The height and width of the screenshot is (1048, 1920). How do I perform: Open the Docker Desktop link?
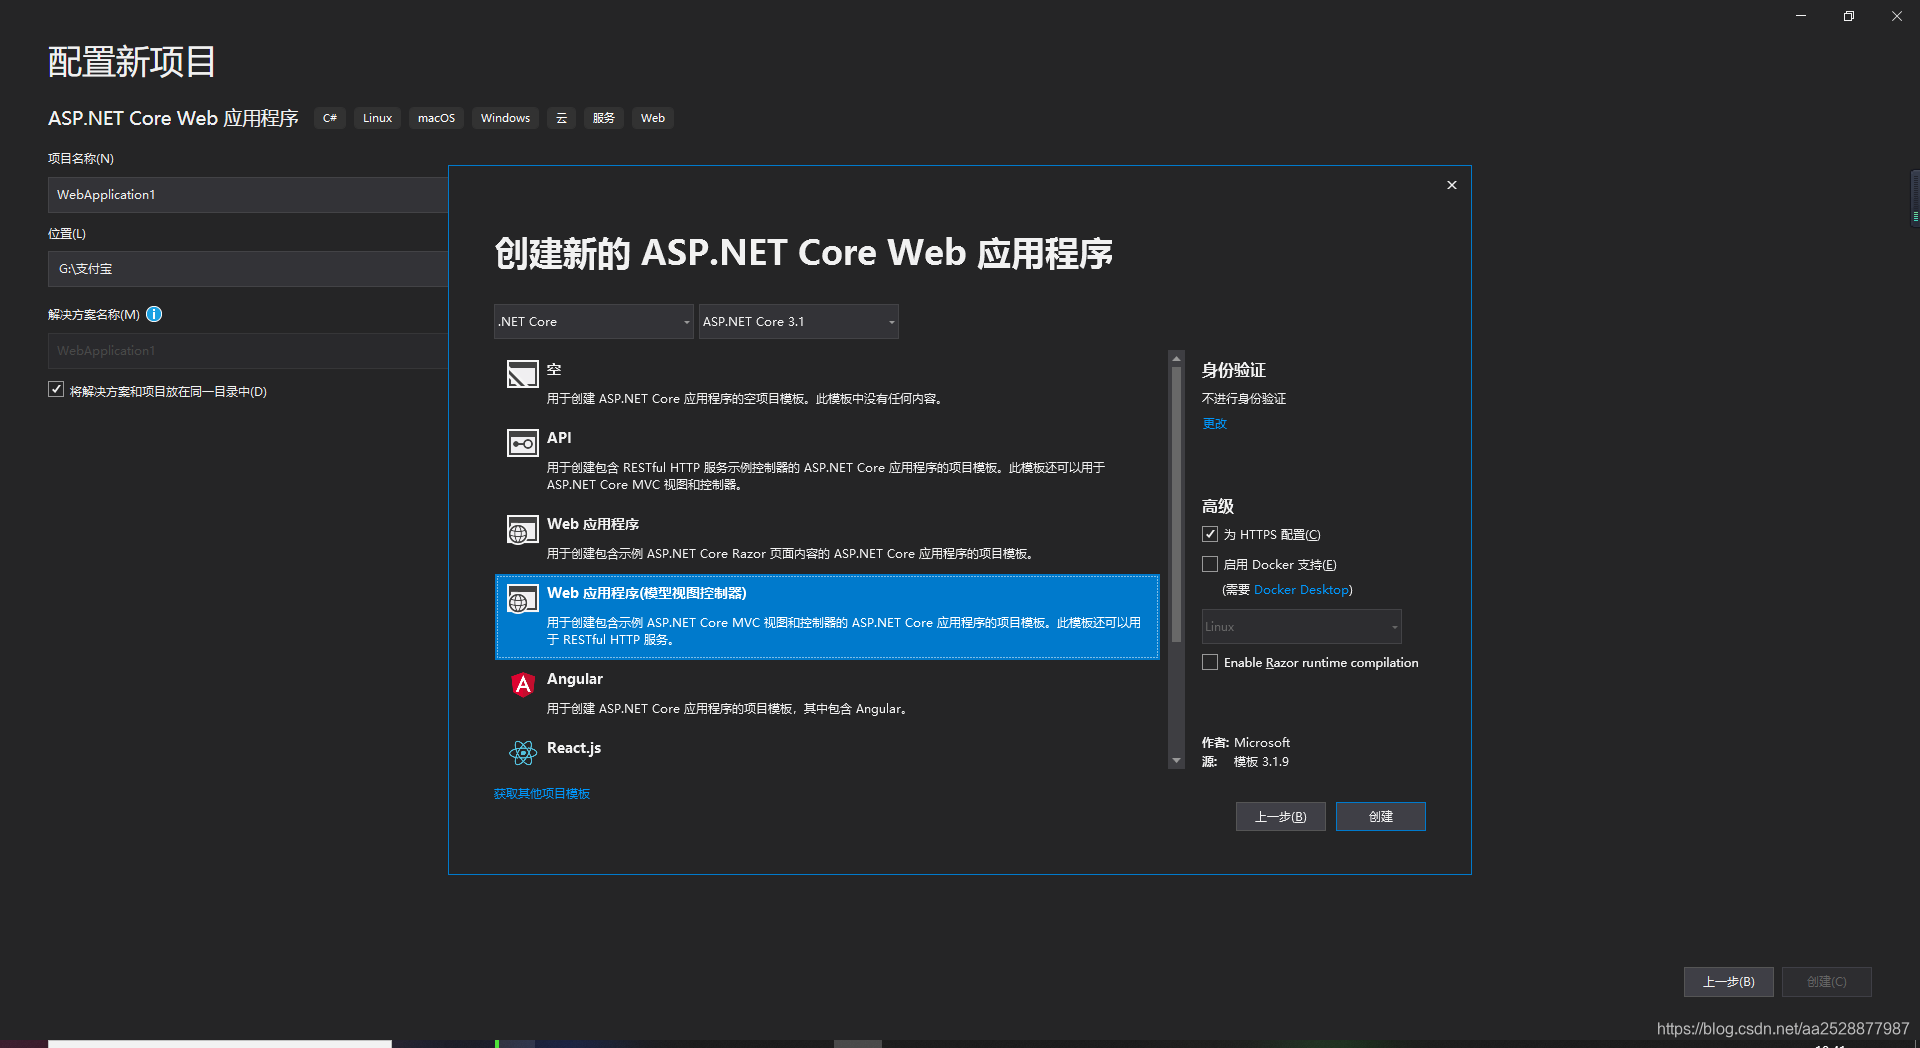(x=1301, y=590)
